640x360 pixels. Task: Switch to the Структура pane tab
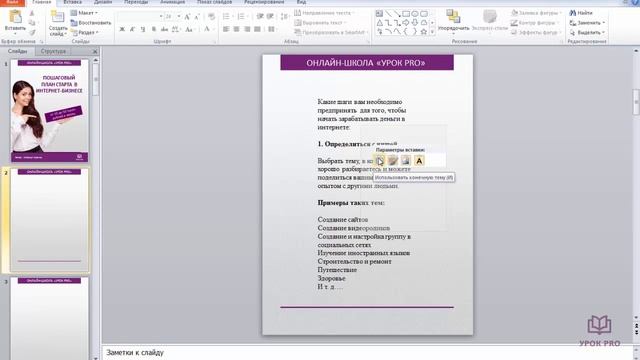click(53, 51)
